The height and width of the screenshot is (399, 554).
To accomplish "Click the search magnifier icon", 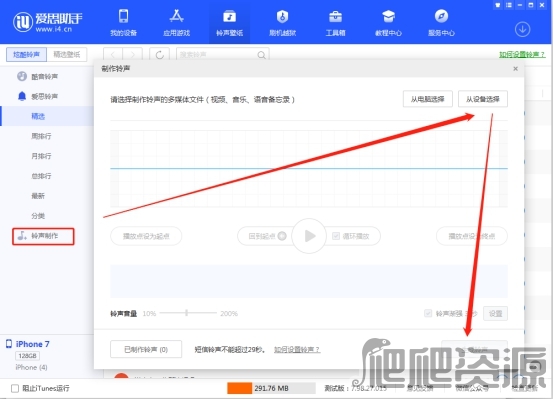I will coord(261,55).
